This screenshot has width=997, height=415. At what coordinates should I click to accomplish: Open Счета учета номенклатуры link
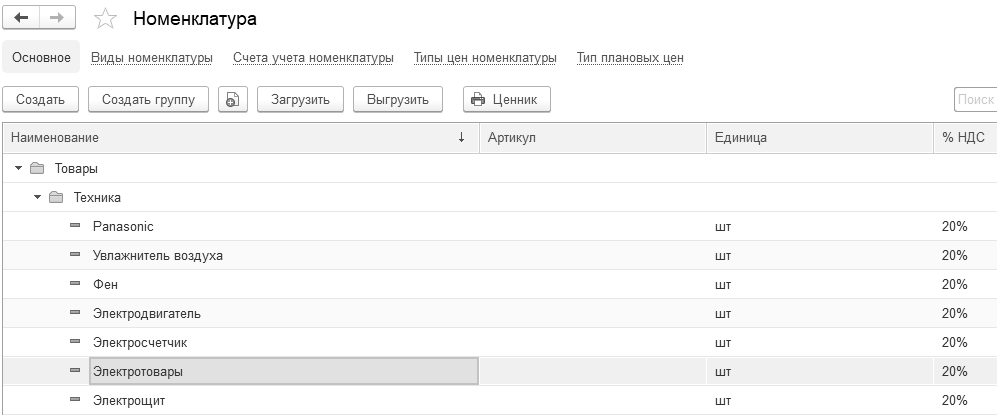313,58
